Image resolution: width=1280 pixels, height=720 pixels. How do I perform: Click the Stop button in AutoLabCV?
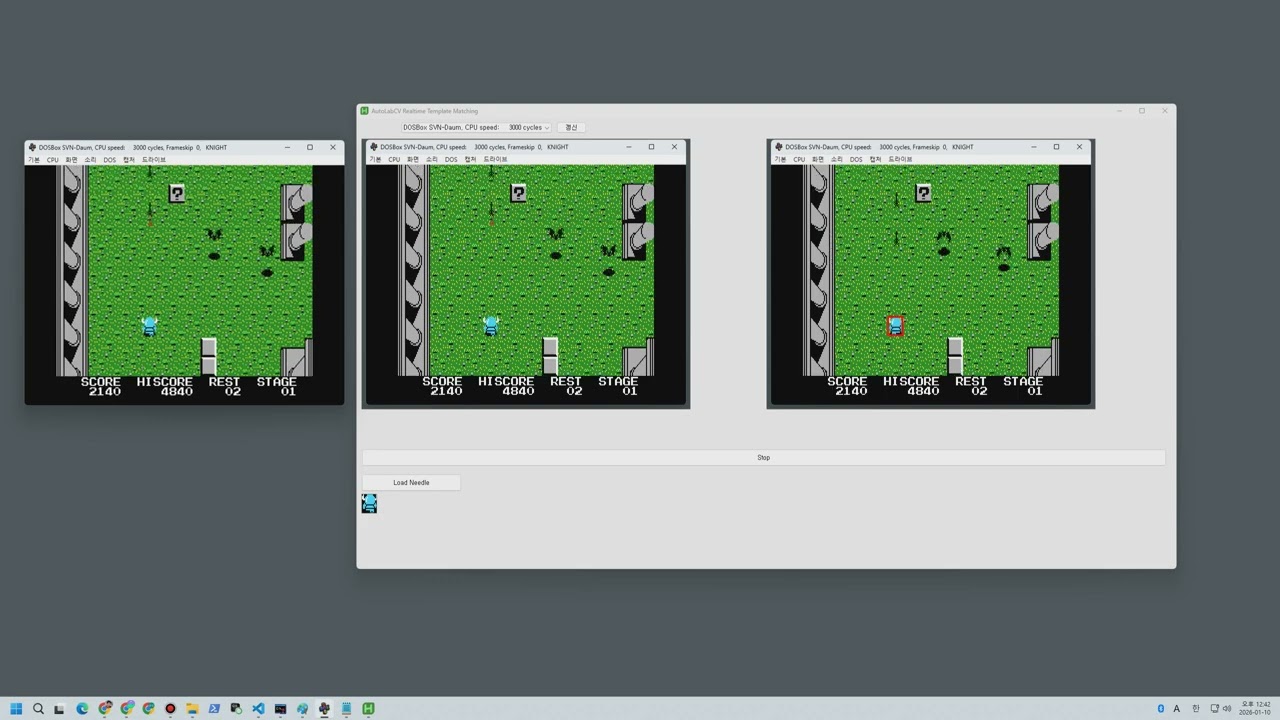pyautogui.click(x=763, y=458)
